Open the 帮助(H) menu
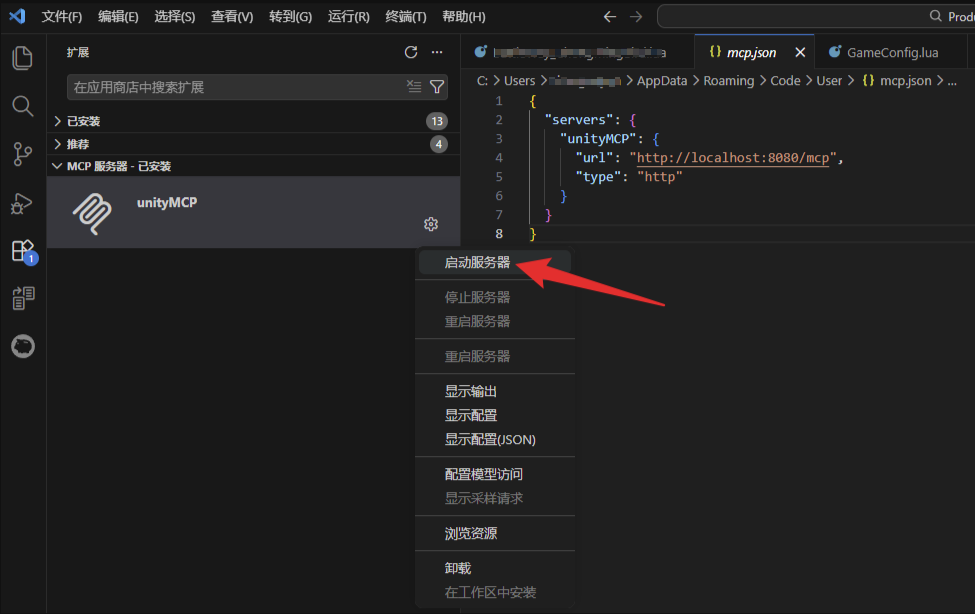 (x=463, y=17)
